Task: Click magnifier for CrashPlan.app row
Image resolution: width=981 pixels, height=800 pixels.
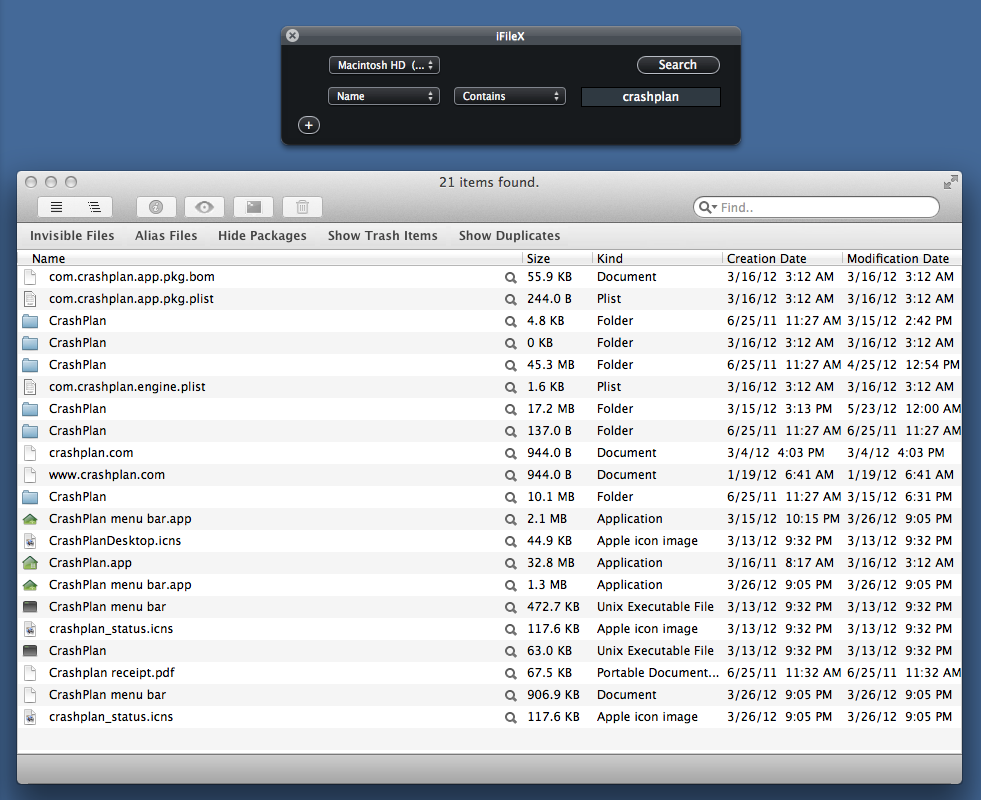Action: pyautogui.click(x=511, y=563)
